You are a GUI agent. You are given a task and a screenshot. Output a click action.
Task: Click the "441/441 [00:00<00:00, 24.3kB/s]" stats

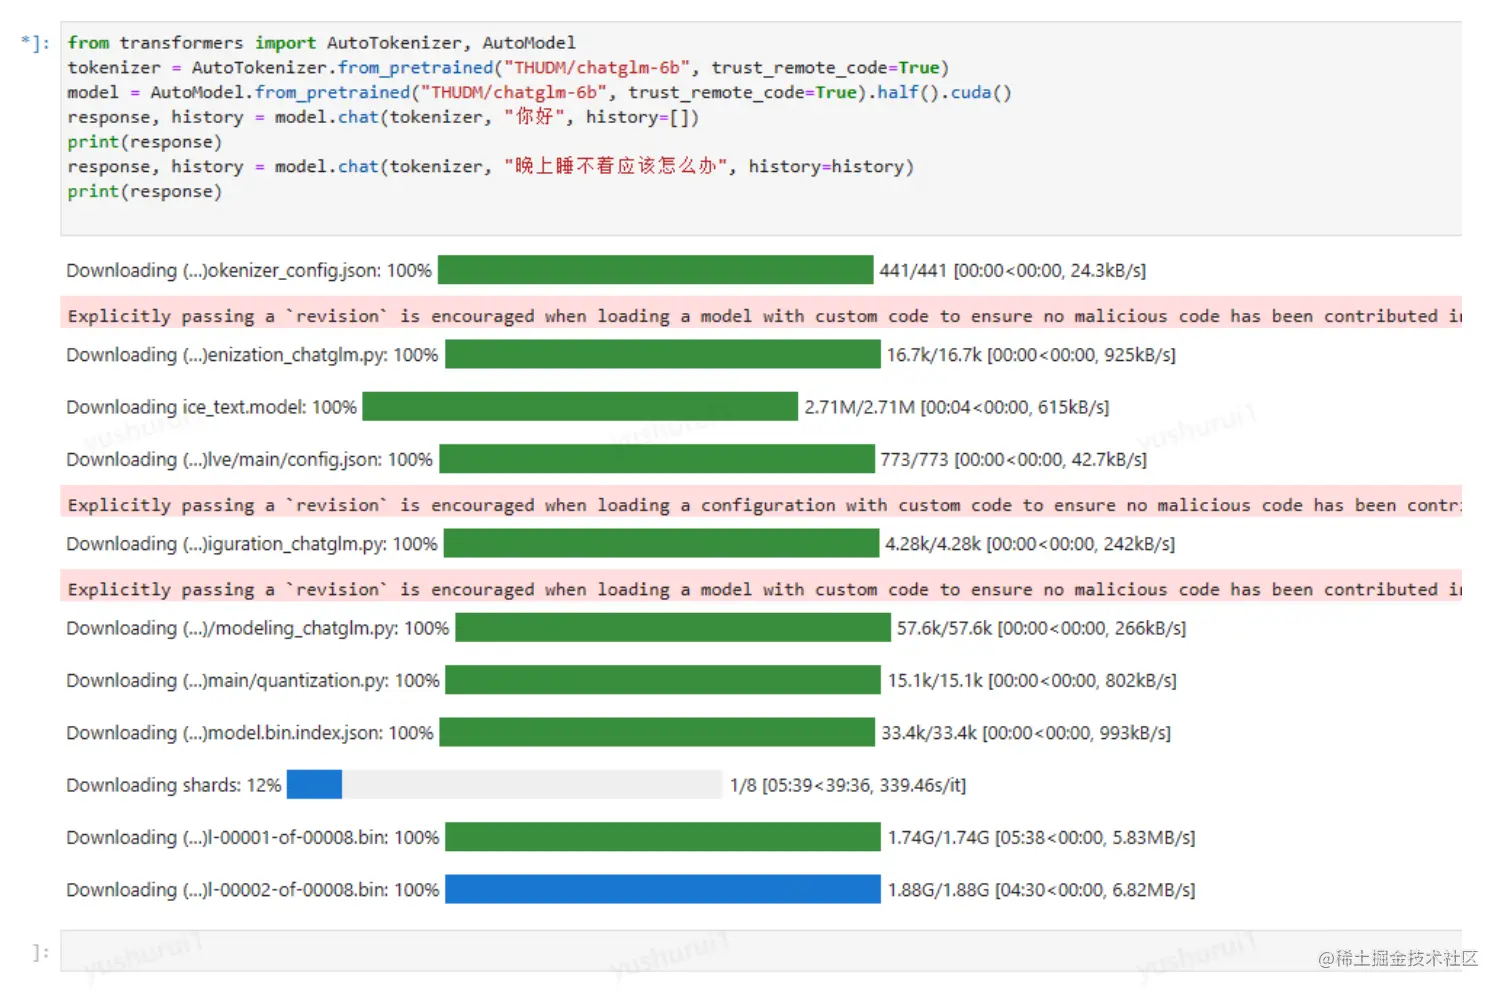pyautogui.click(x=1013, y=271)
